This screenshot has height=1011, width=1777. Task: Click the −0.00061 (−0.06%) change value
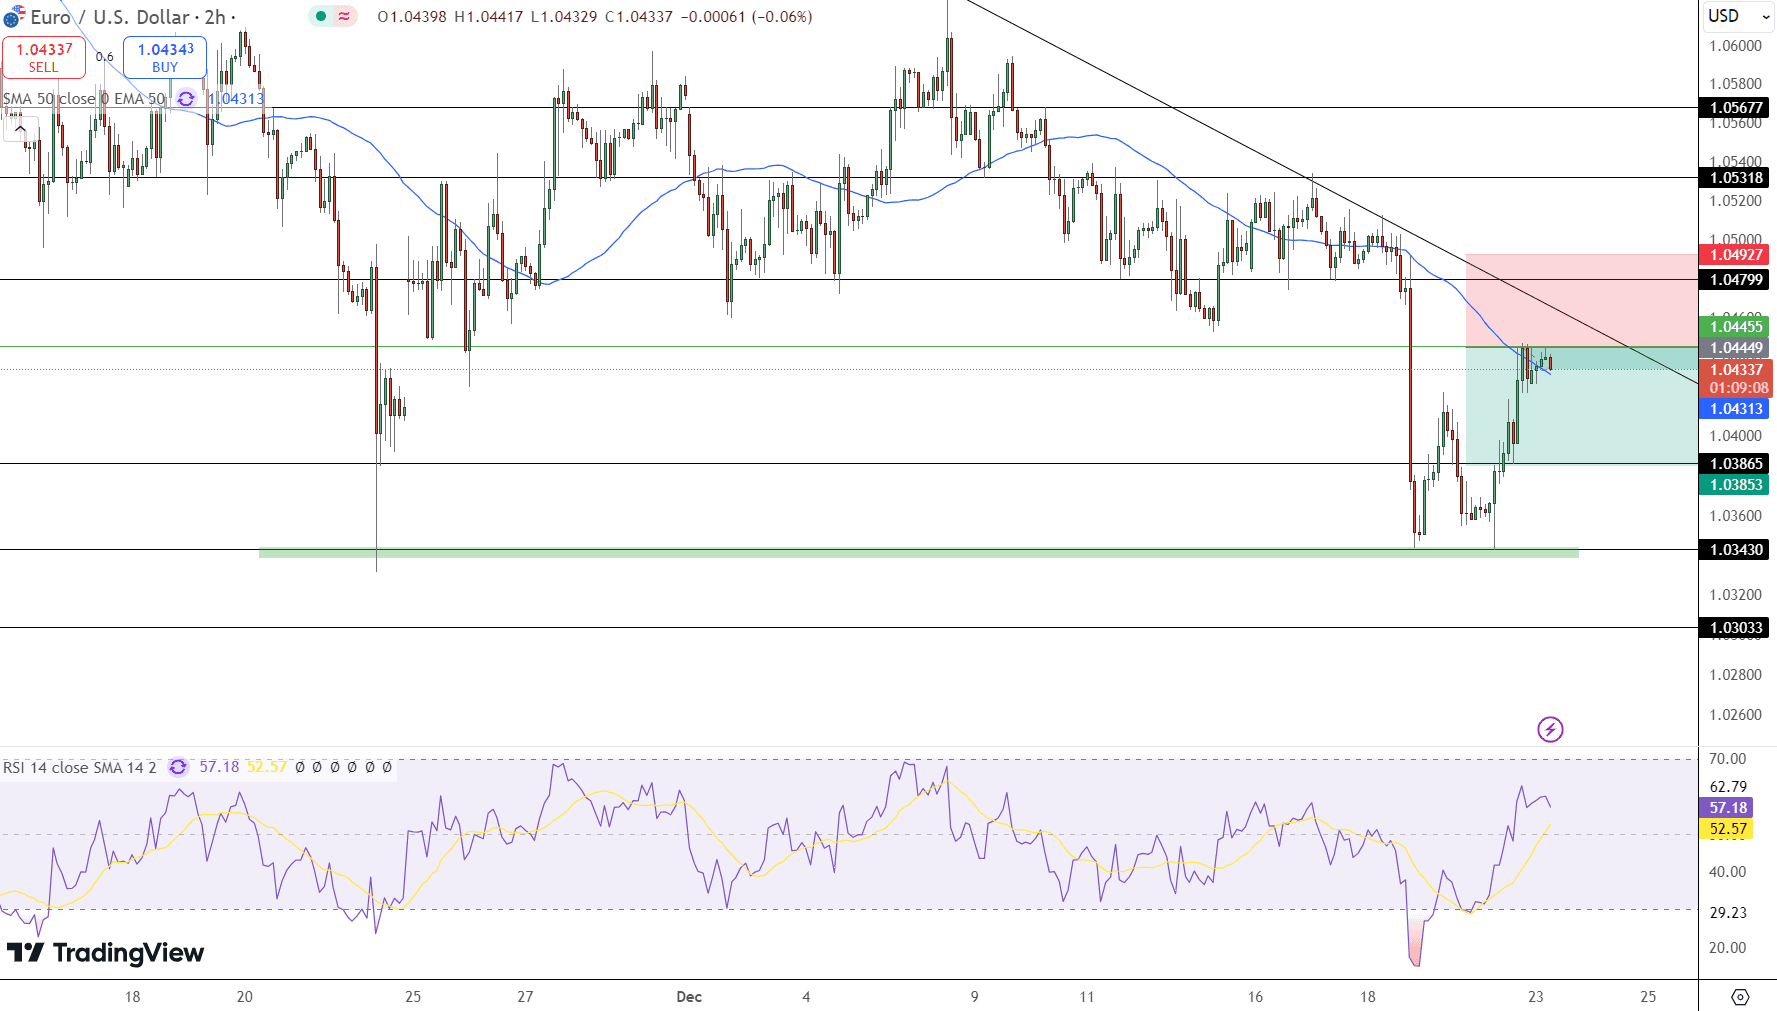[x=746, y=17]
